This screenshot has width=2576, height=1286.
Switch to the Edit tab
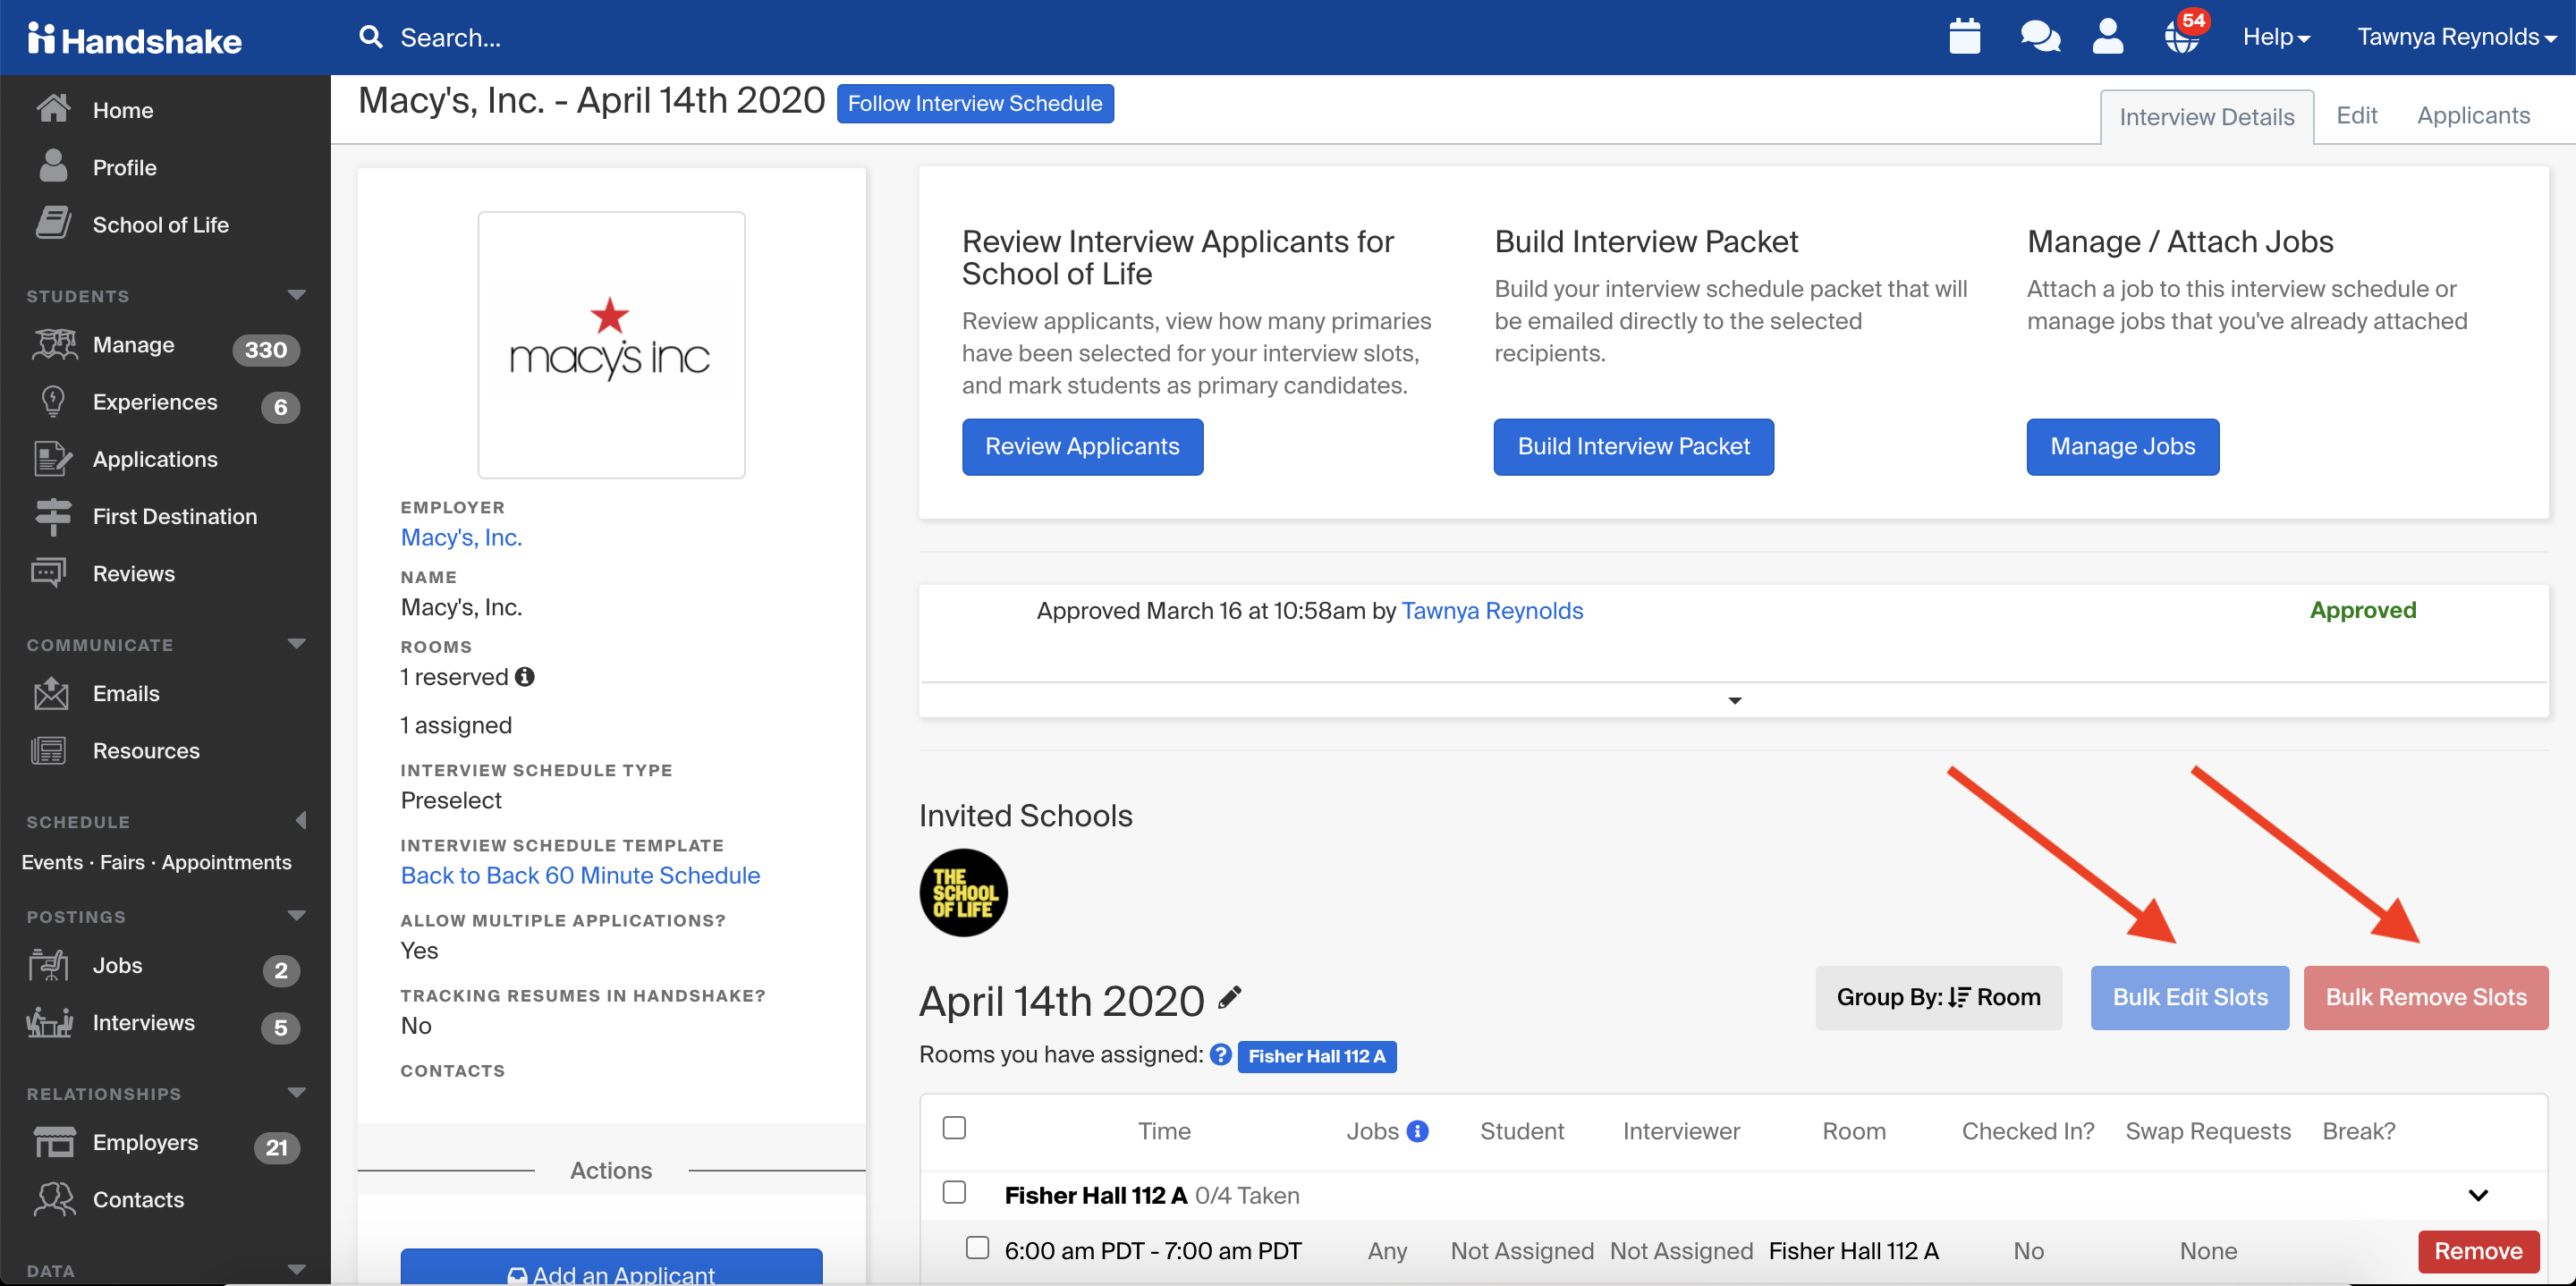2356,115
